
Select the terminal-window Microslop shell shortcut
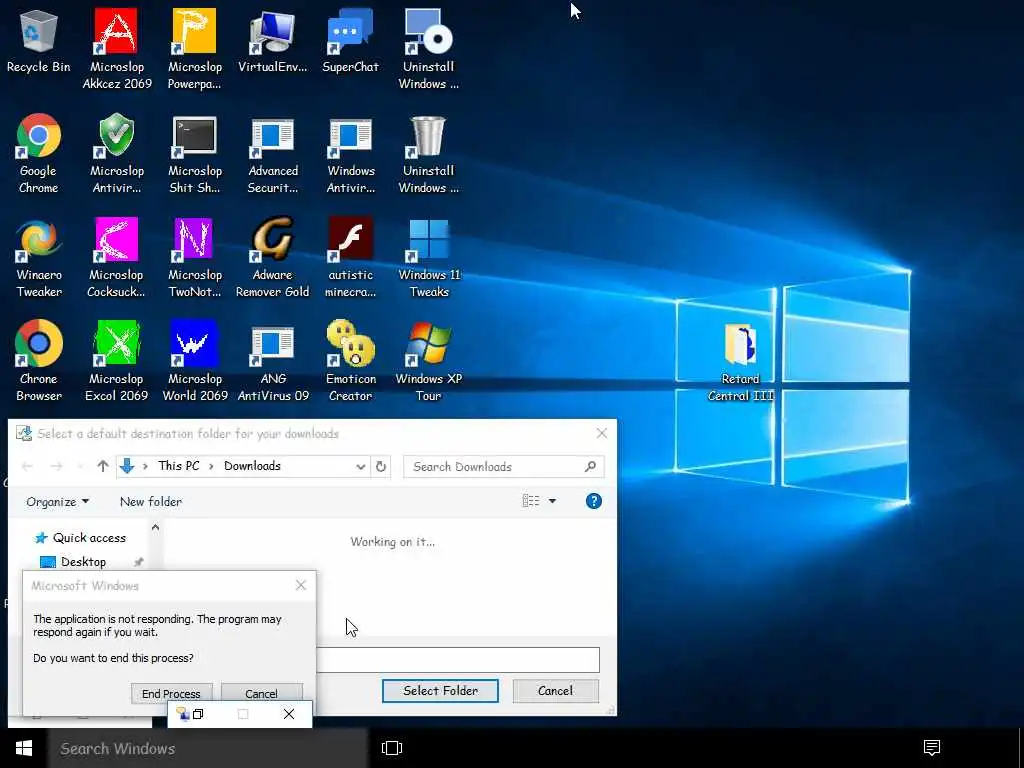tap(195, 153)
